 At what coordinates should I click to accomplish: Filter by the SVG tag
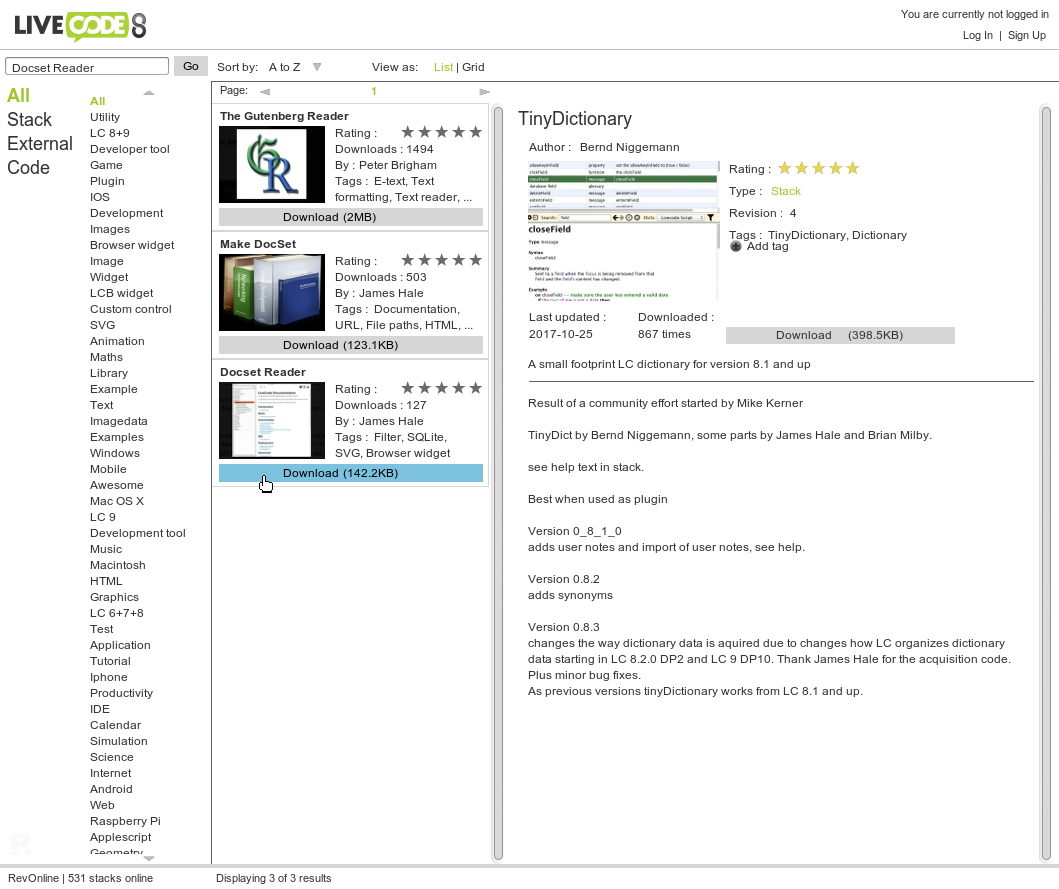(x=102, y=325)
